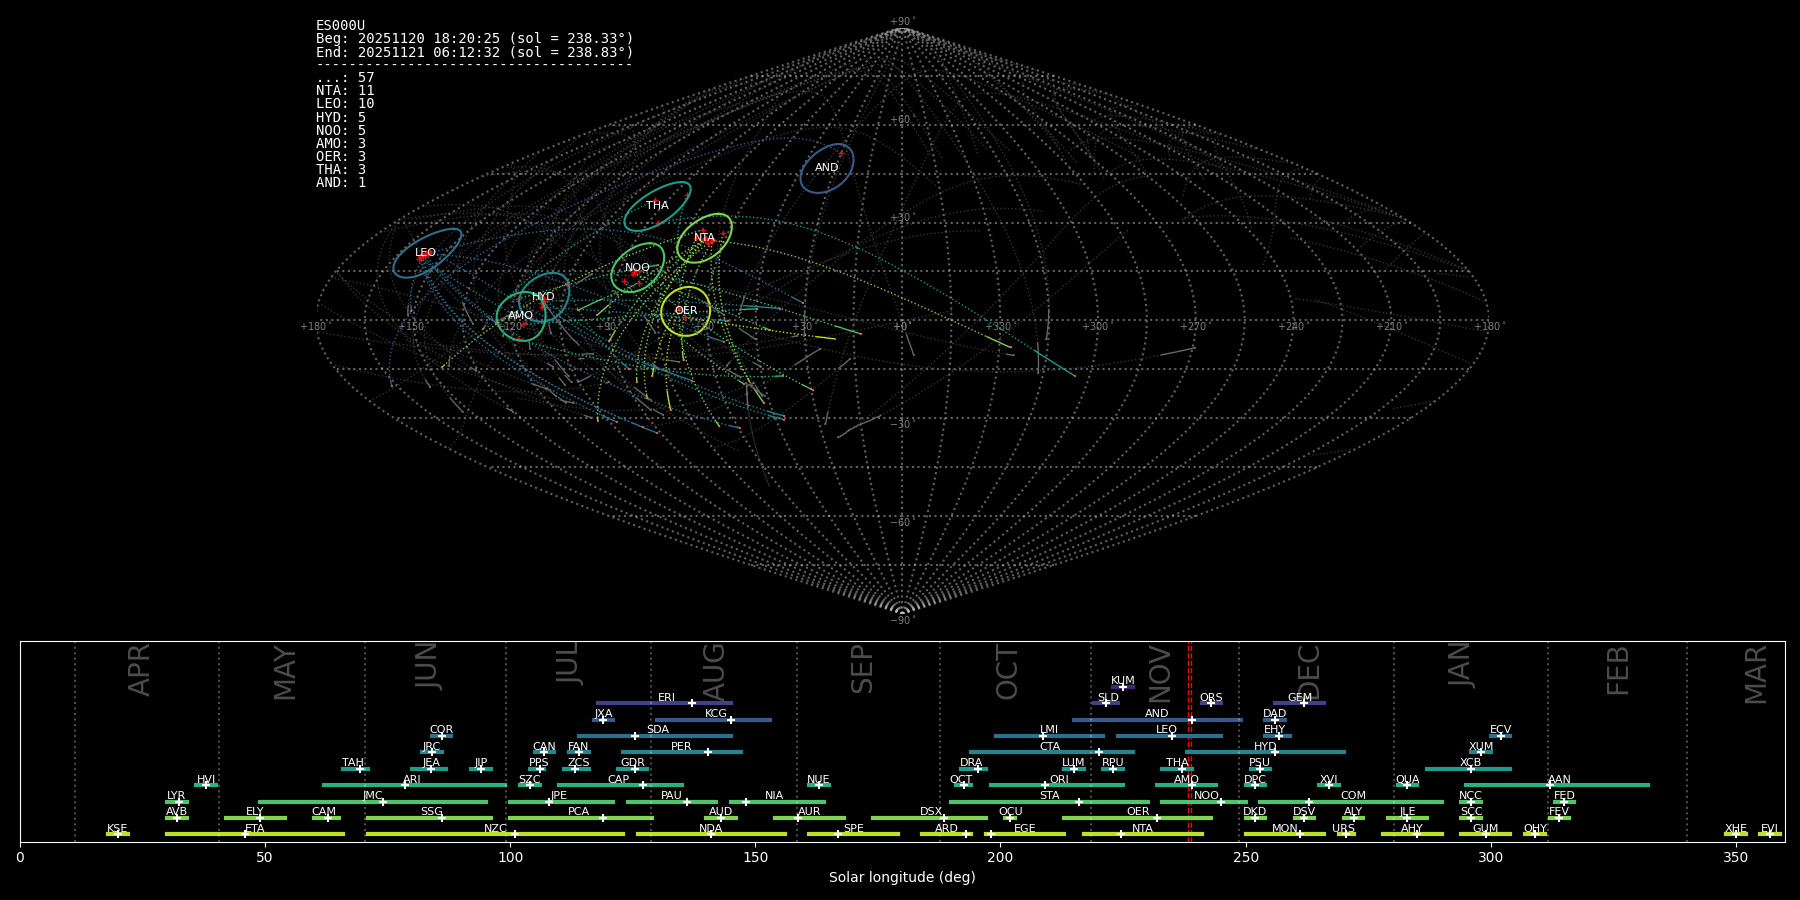Screen dimensions: 1800x900
Task: Click the KSE shower label in timeline
Action: [117, 829]
